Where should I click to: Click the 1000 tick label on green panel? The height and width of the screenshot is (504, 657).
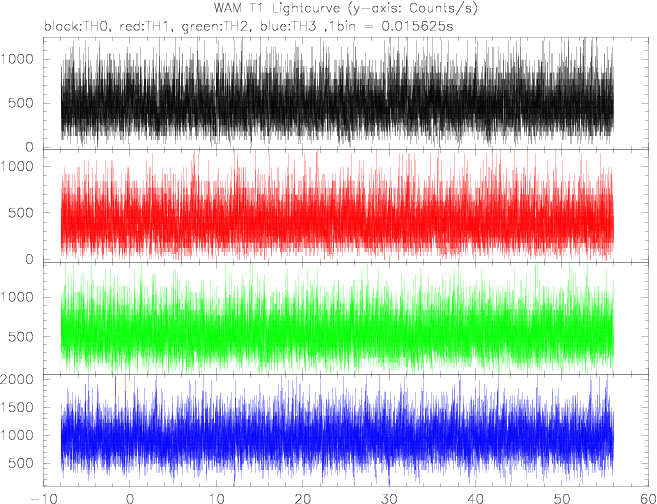pos(17,297)
